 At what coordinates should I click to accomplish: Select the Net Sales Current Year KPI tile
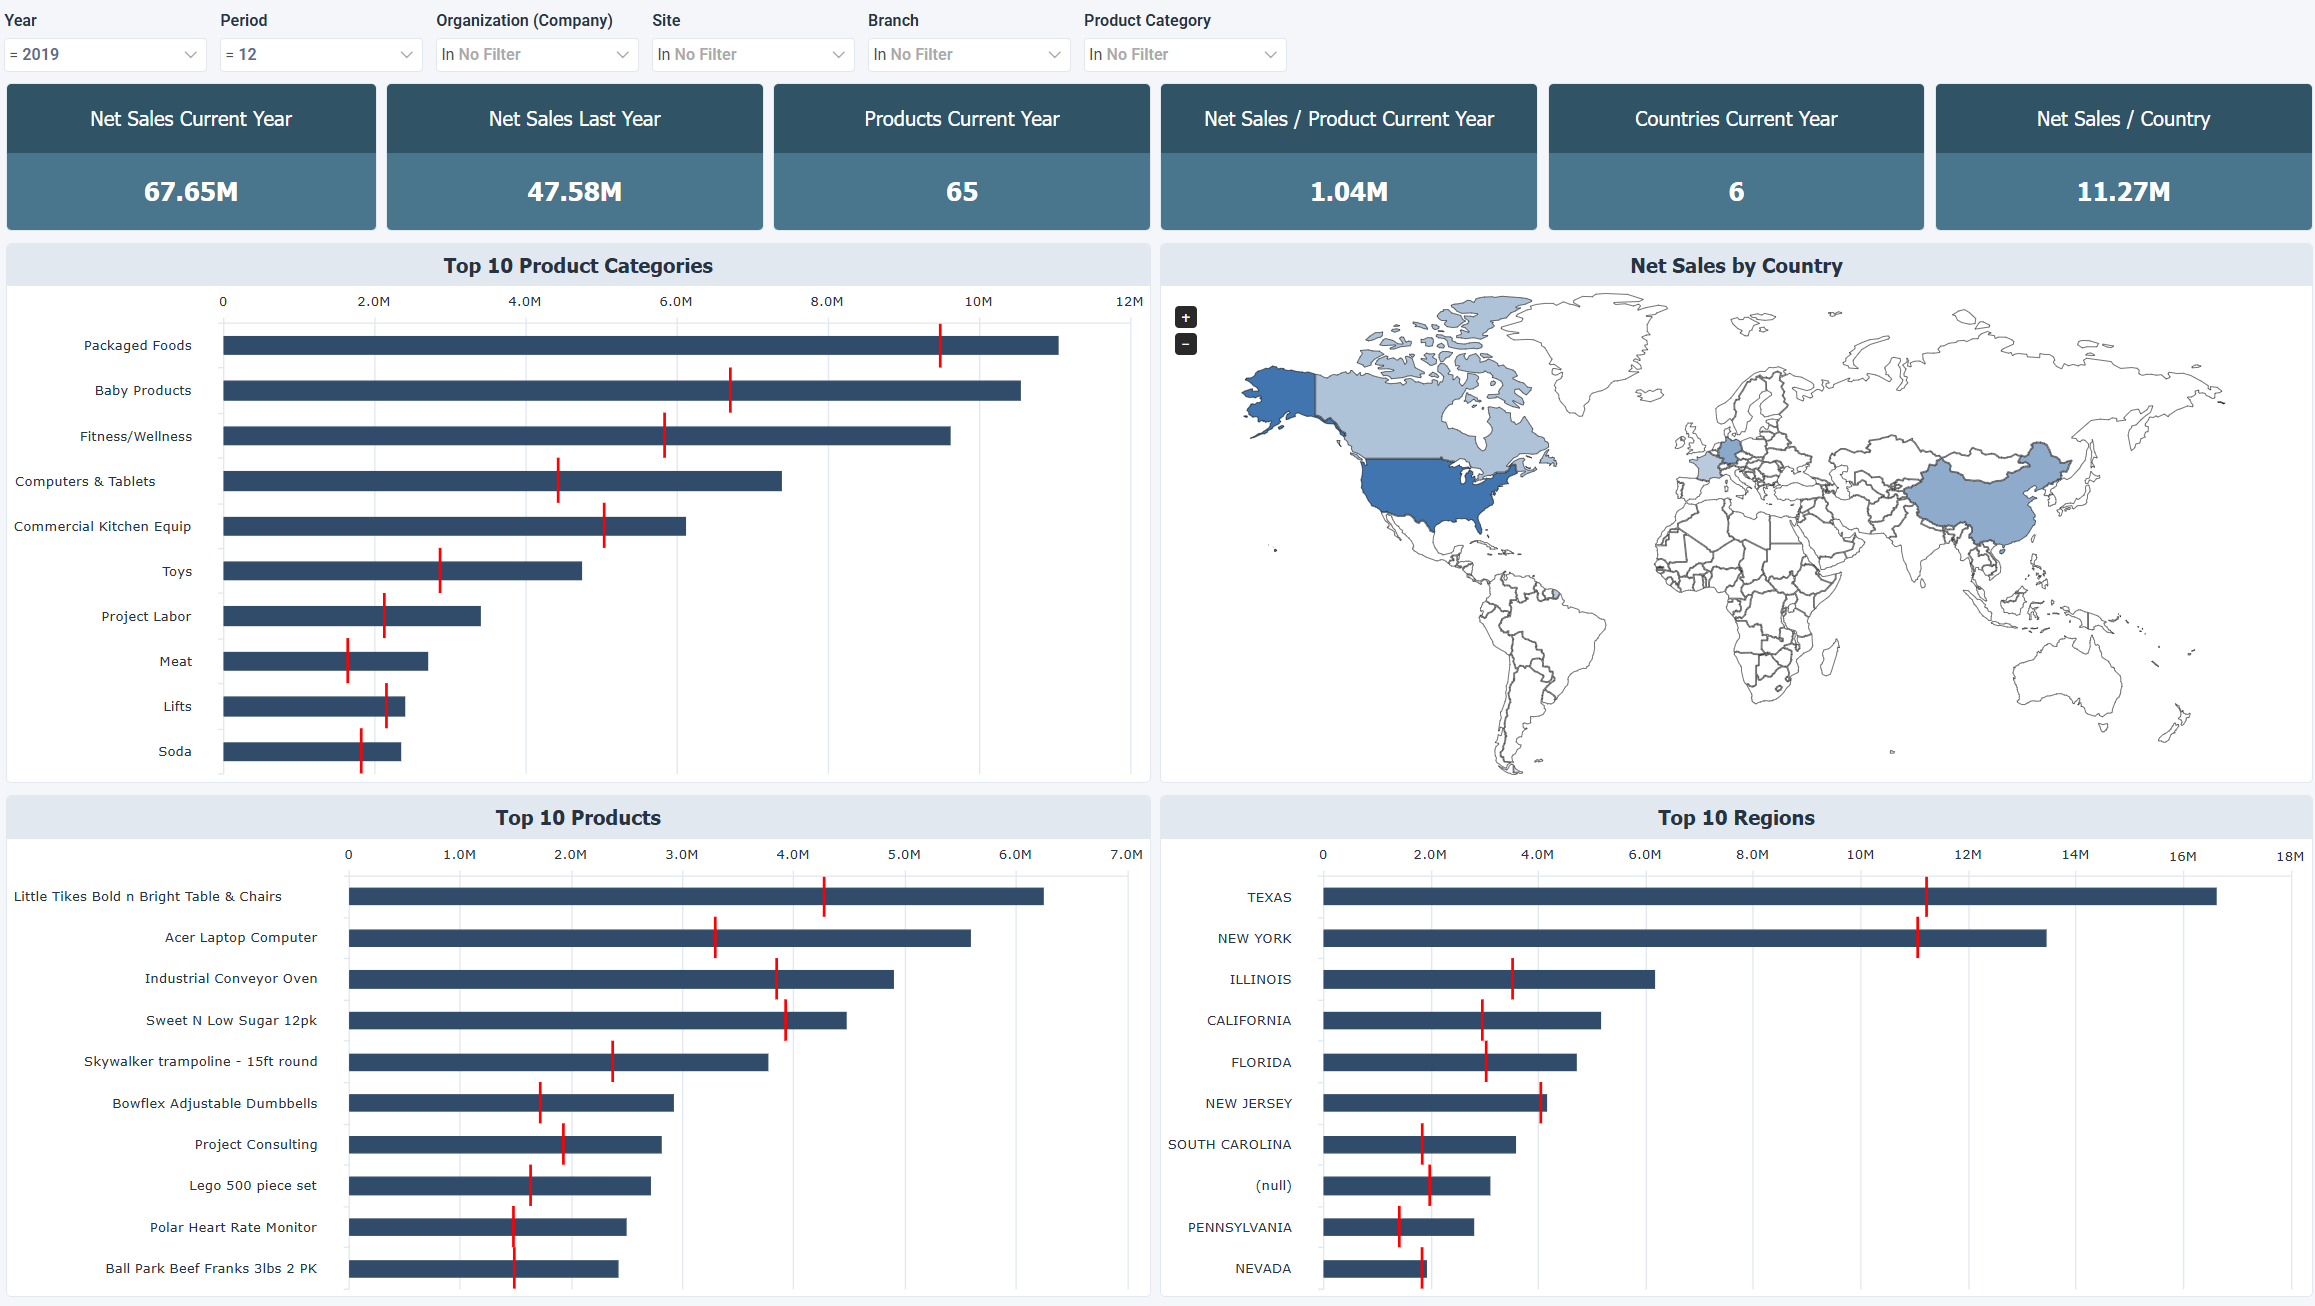click(190, 157)
